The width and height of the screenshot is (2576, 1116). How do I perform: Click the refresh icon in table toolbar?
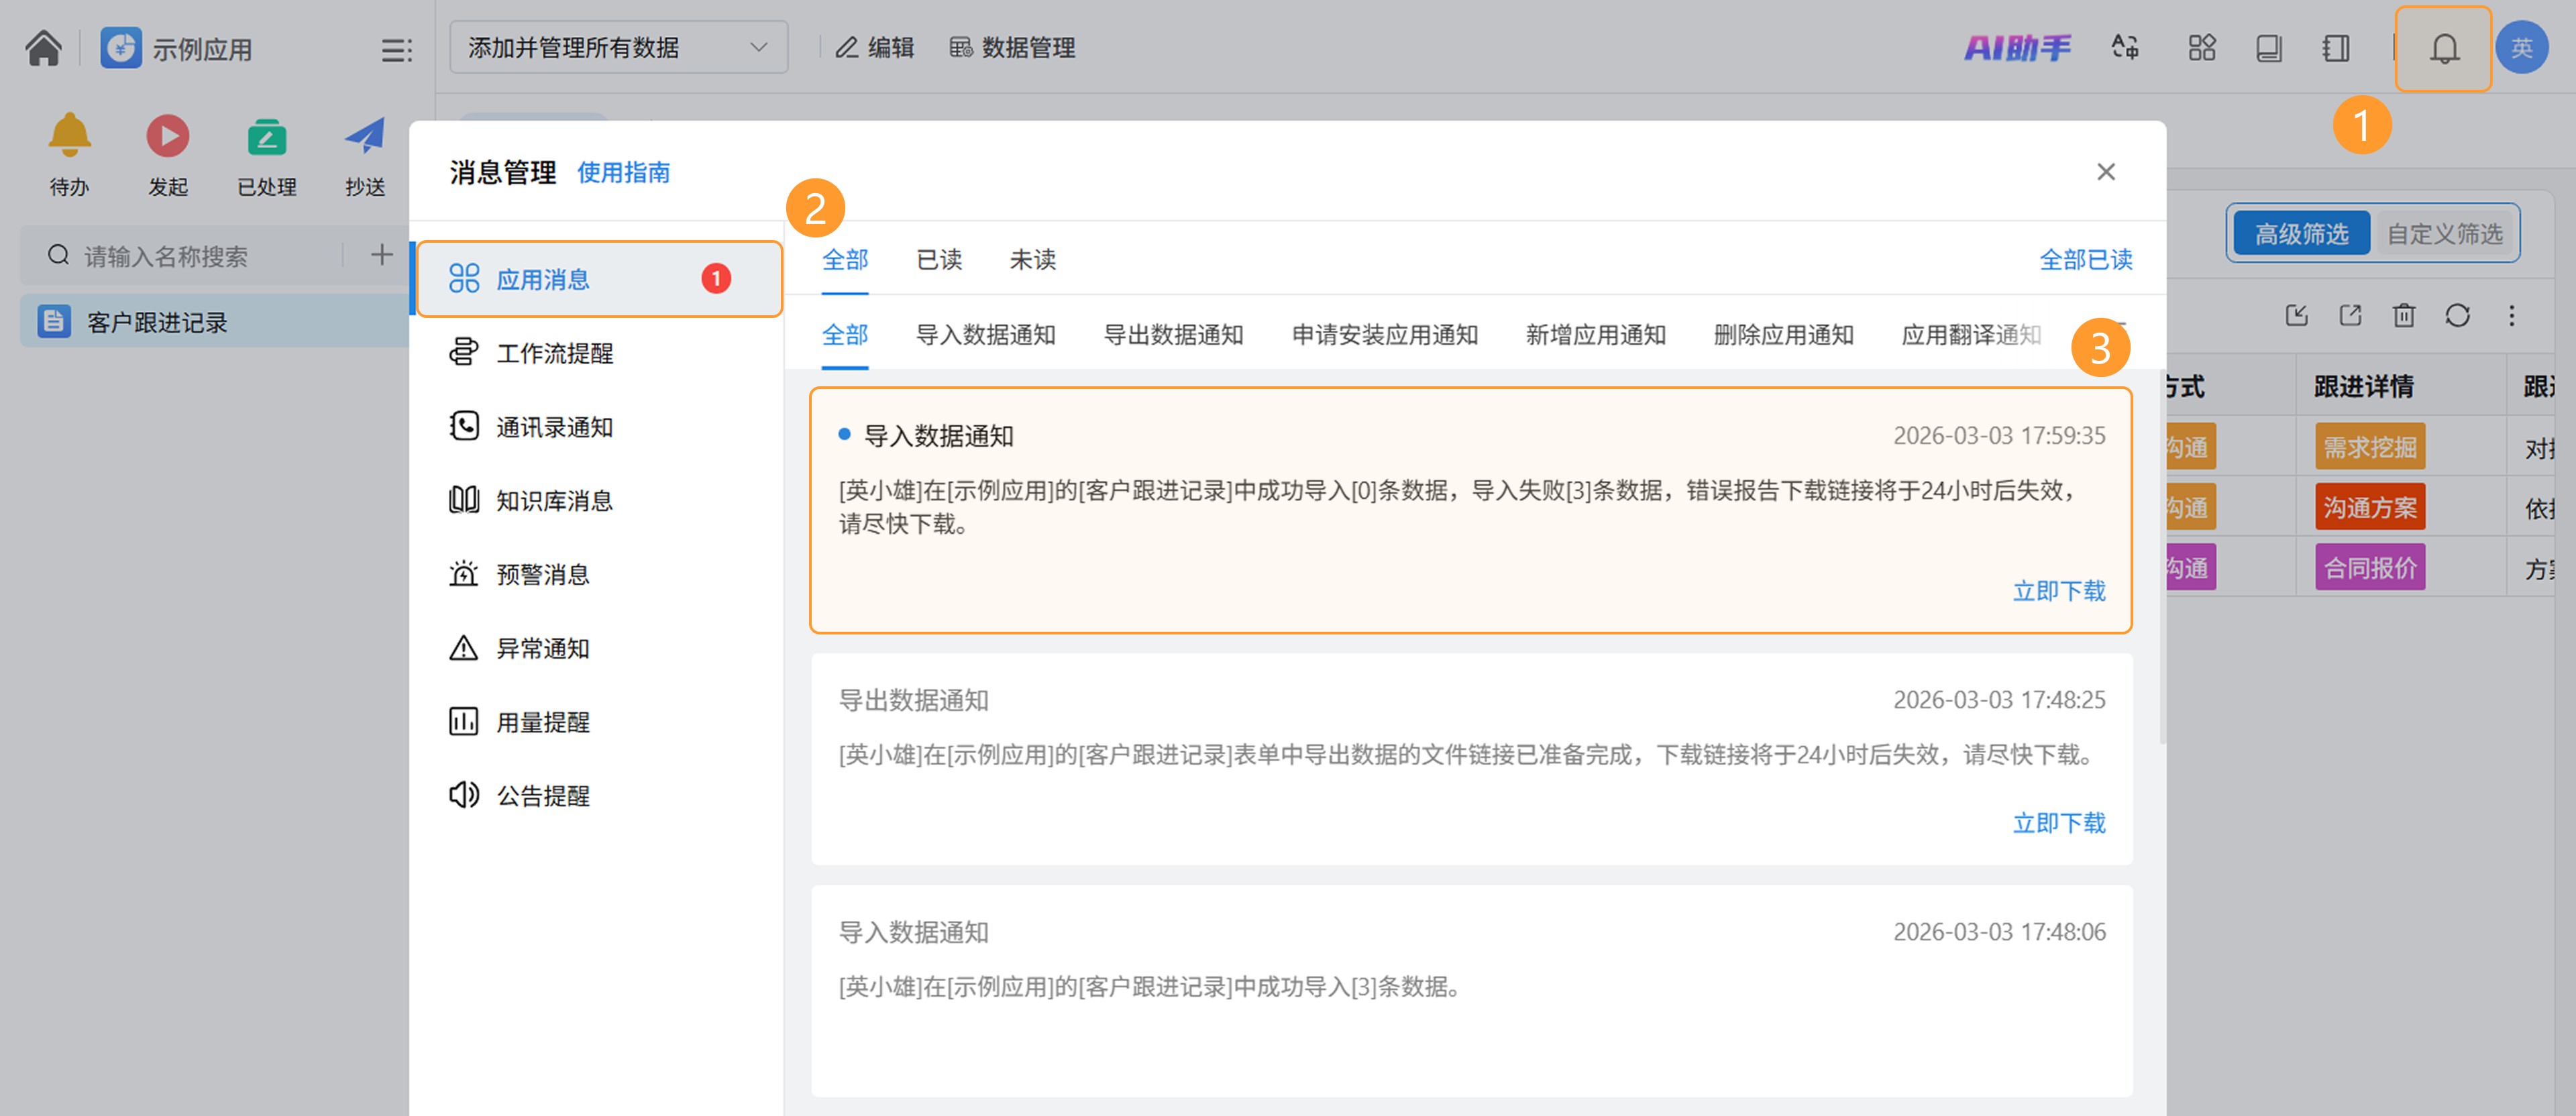(2457, 316)
